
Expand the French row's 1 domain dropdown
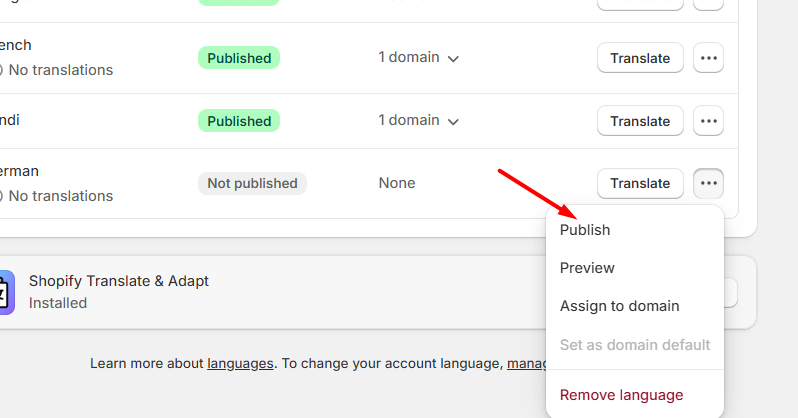click(418, 58)
